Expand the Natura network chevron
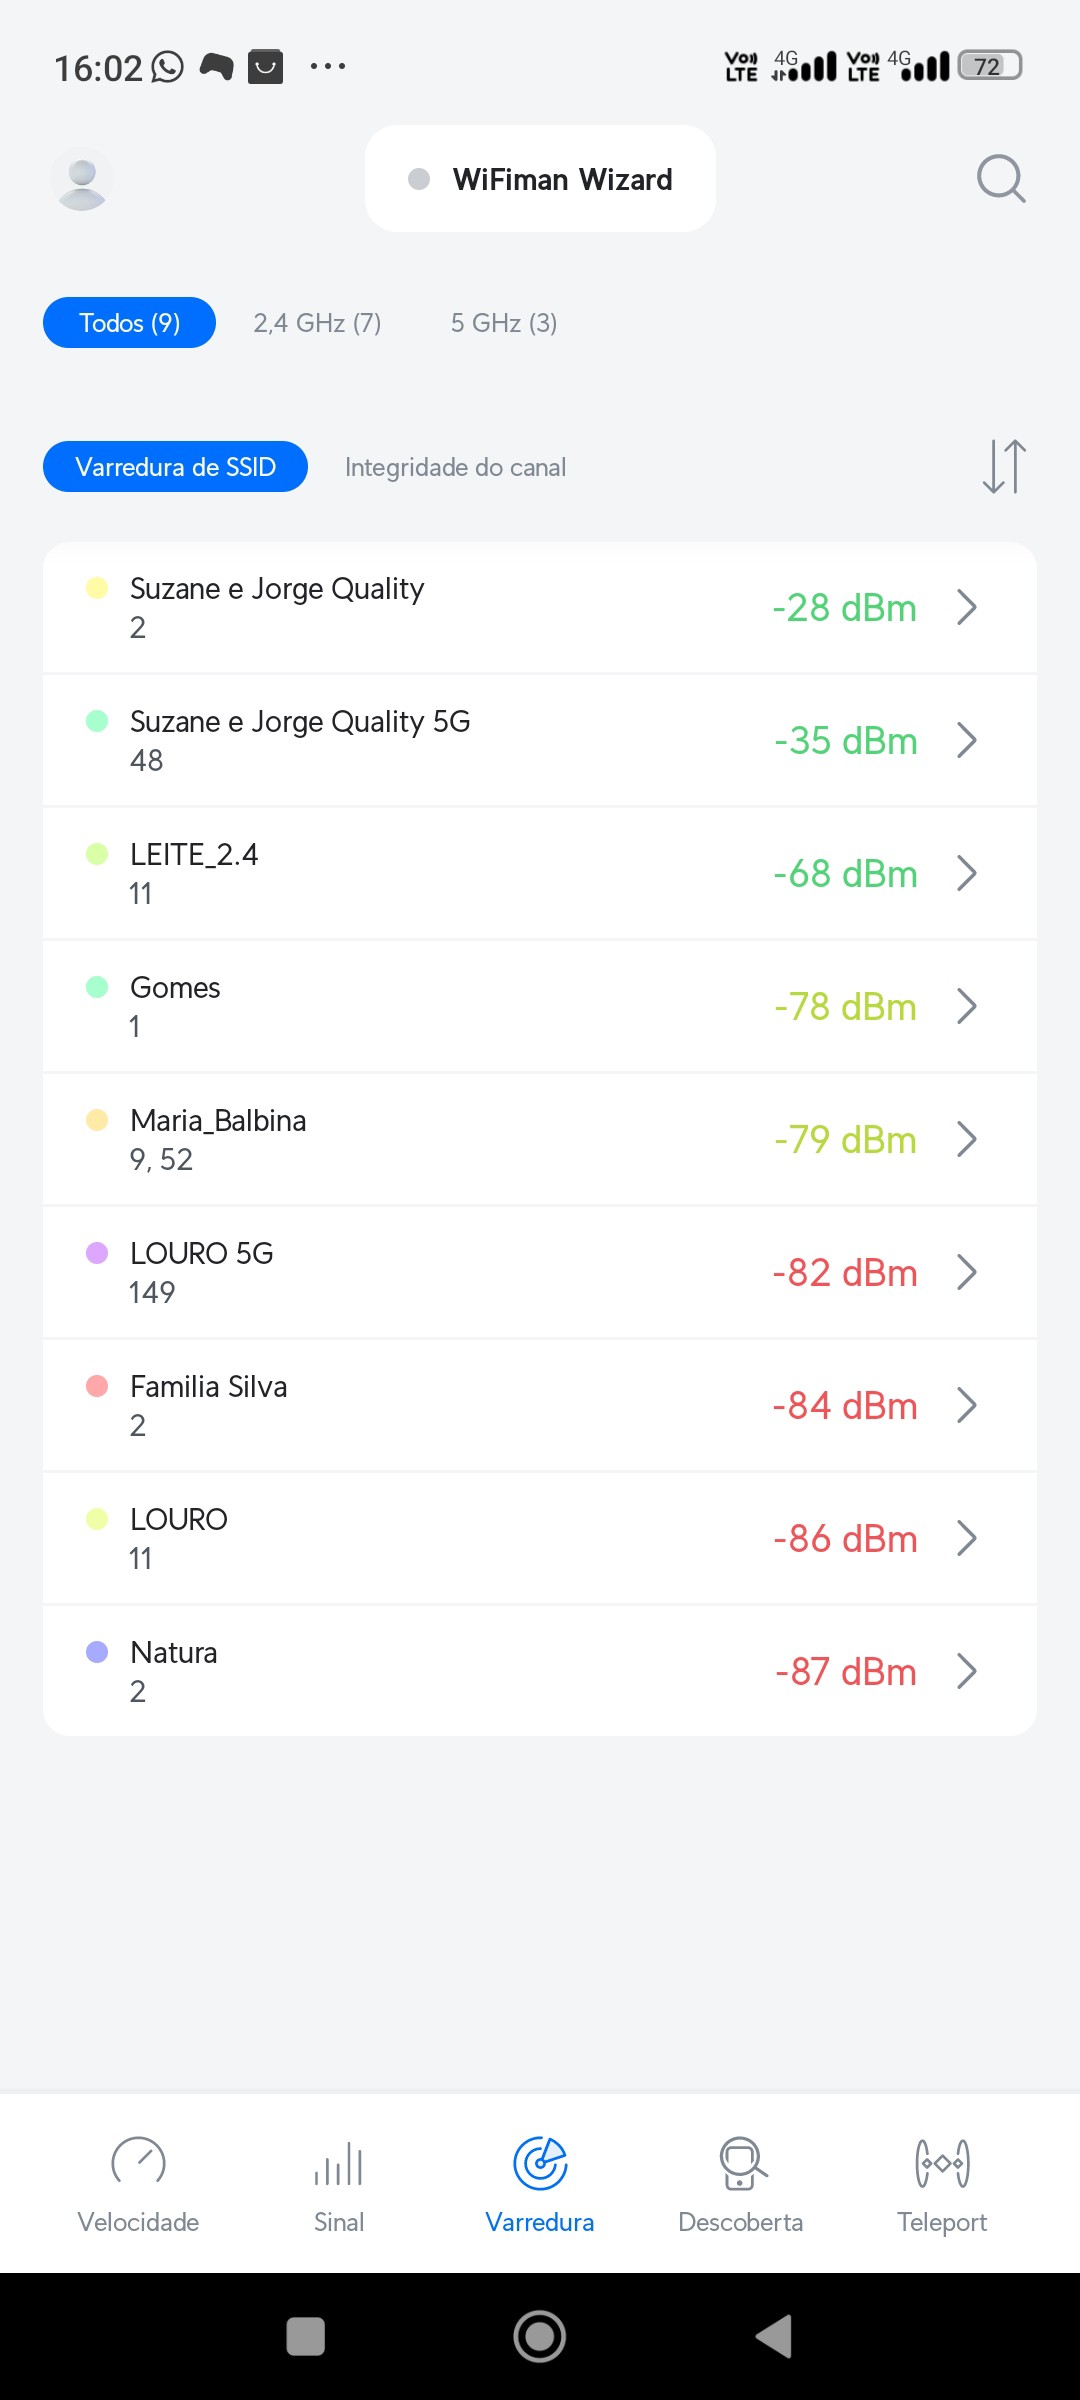This screenshot has height=2400, width=1080. tap(966, 1671)
